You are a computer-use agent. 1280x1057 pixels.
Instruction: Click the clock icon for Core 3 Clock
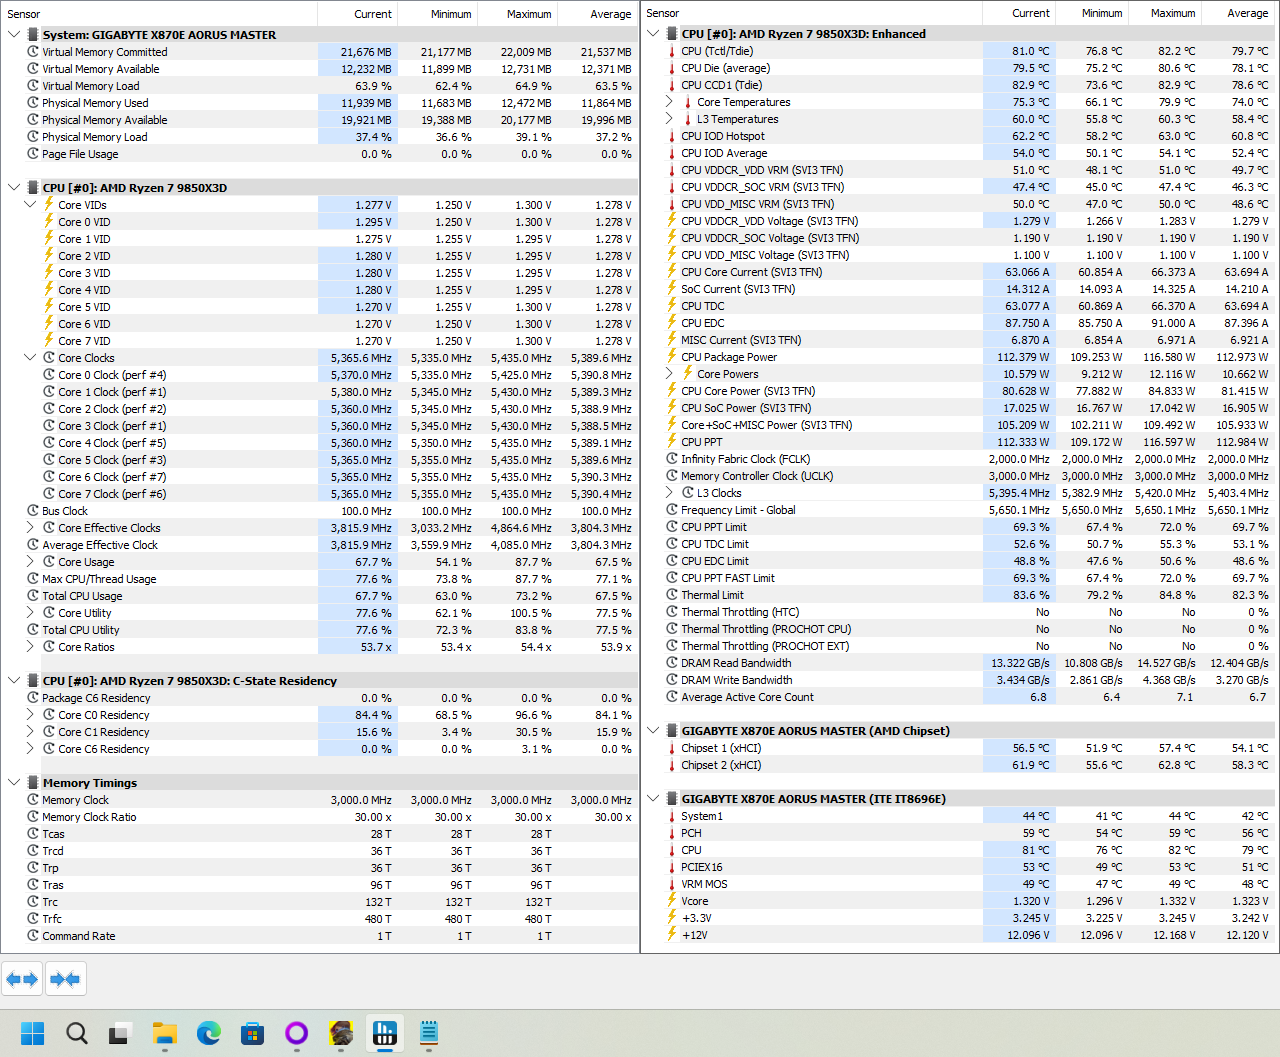click(49, 426)
